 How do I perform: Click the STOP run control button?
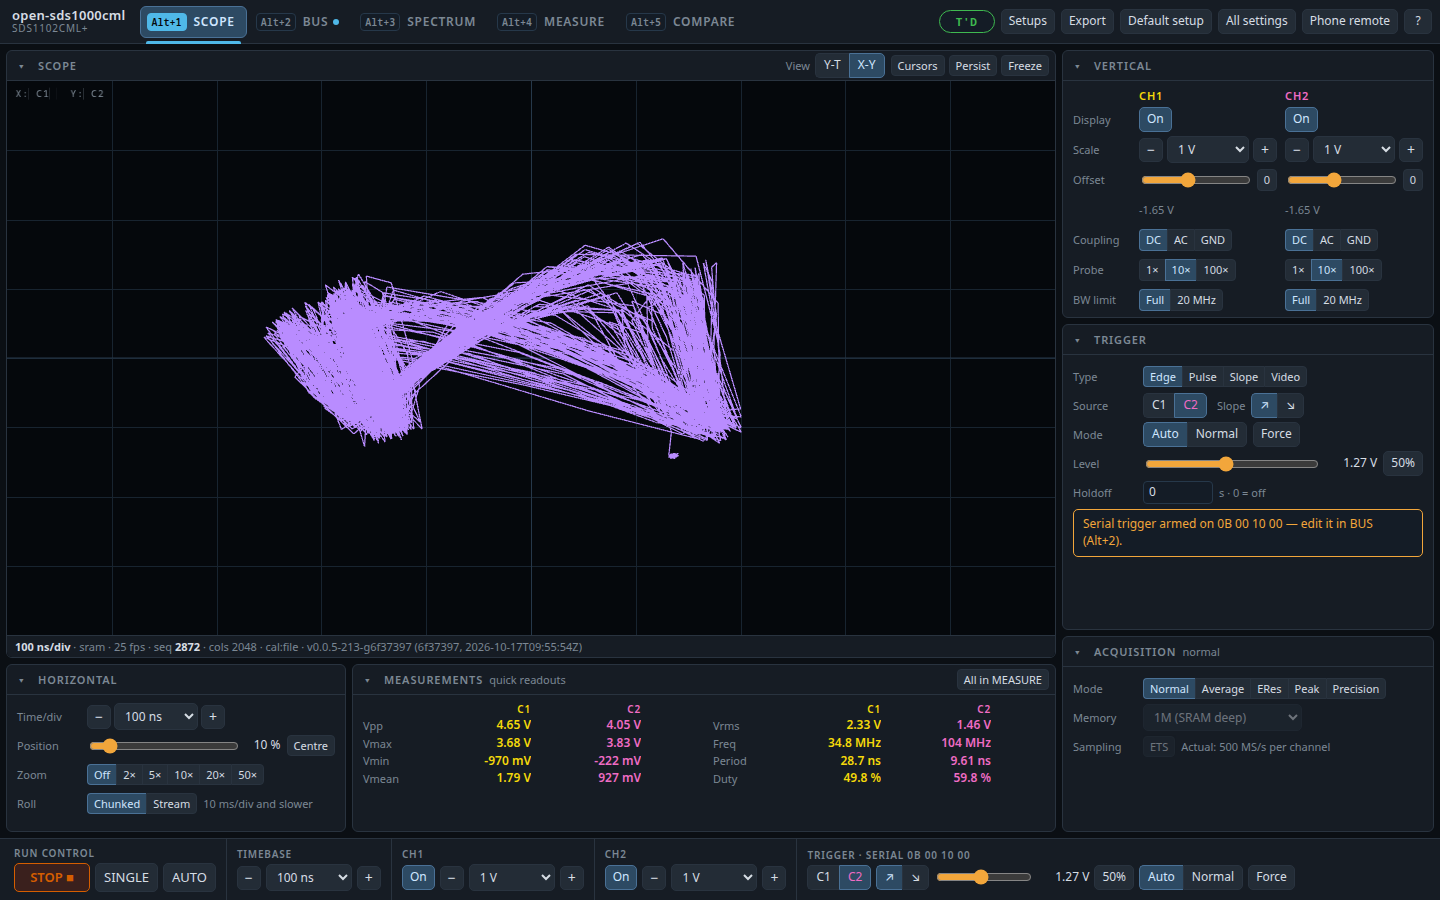pos(52,878)
